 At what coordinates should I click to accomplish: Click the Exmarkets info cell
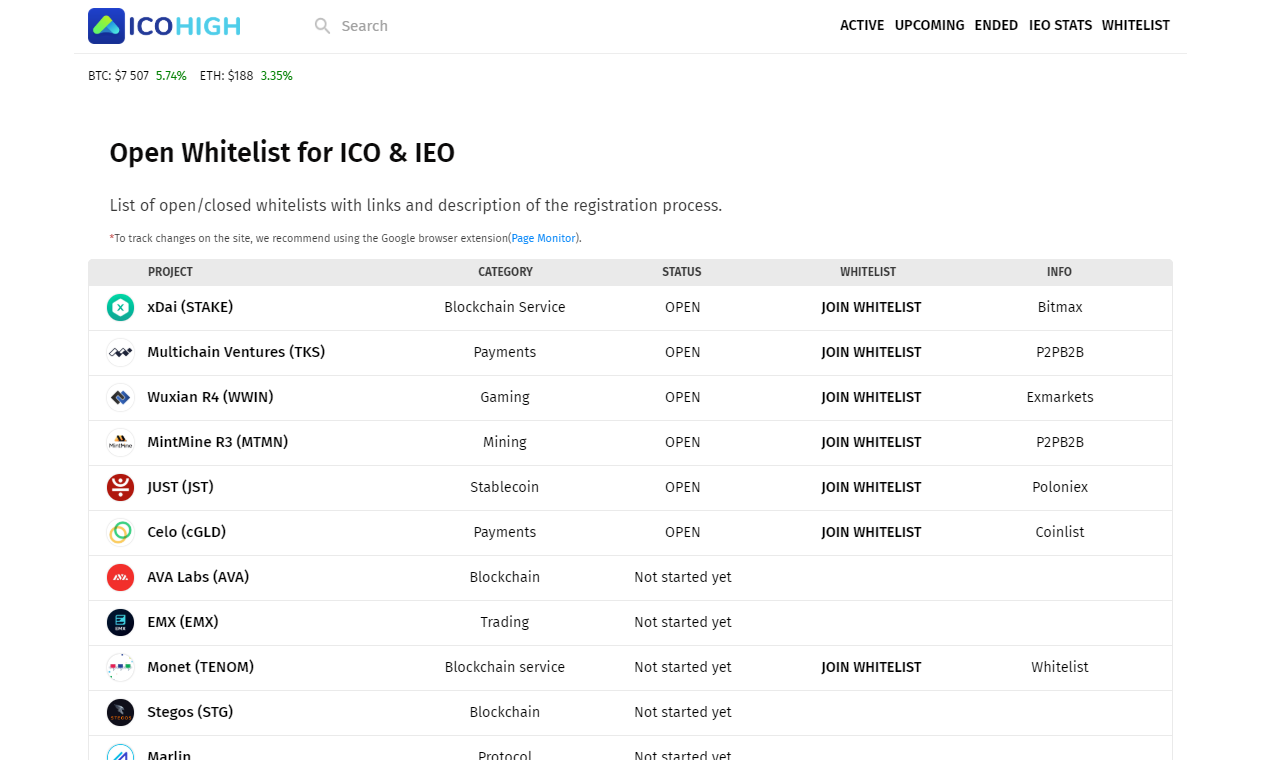coord(1060,398)
